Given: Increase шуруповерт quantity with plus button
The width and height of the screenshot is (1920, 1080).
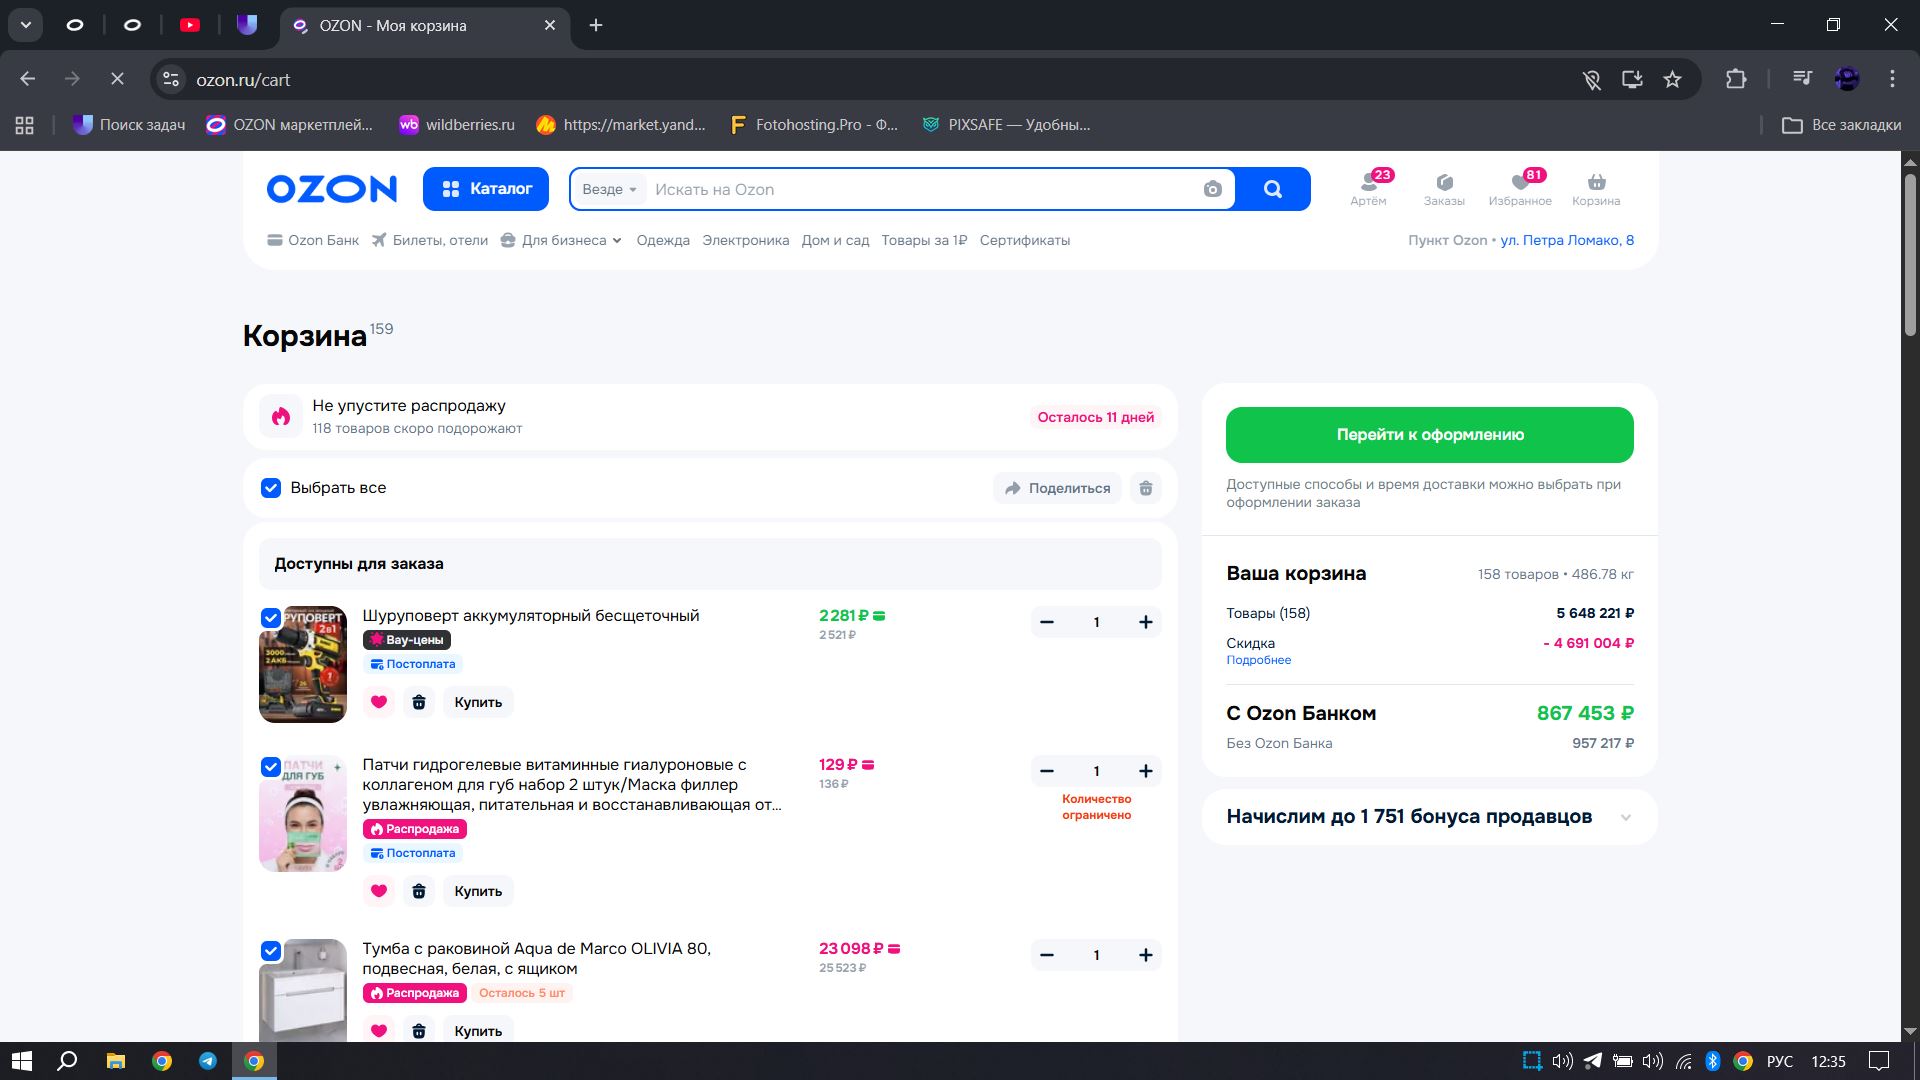Looking at the screenshot, I should point(1145,622).
